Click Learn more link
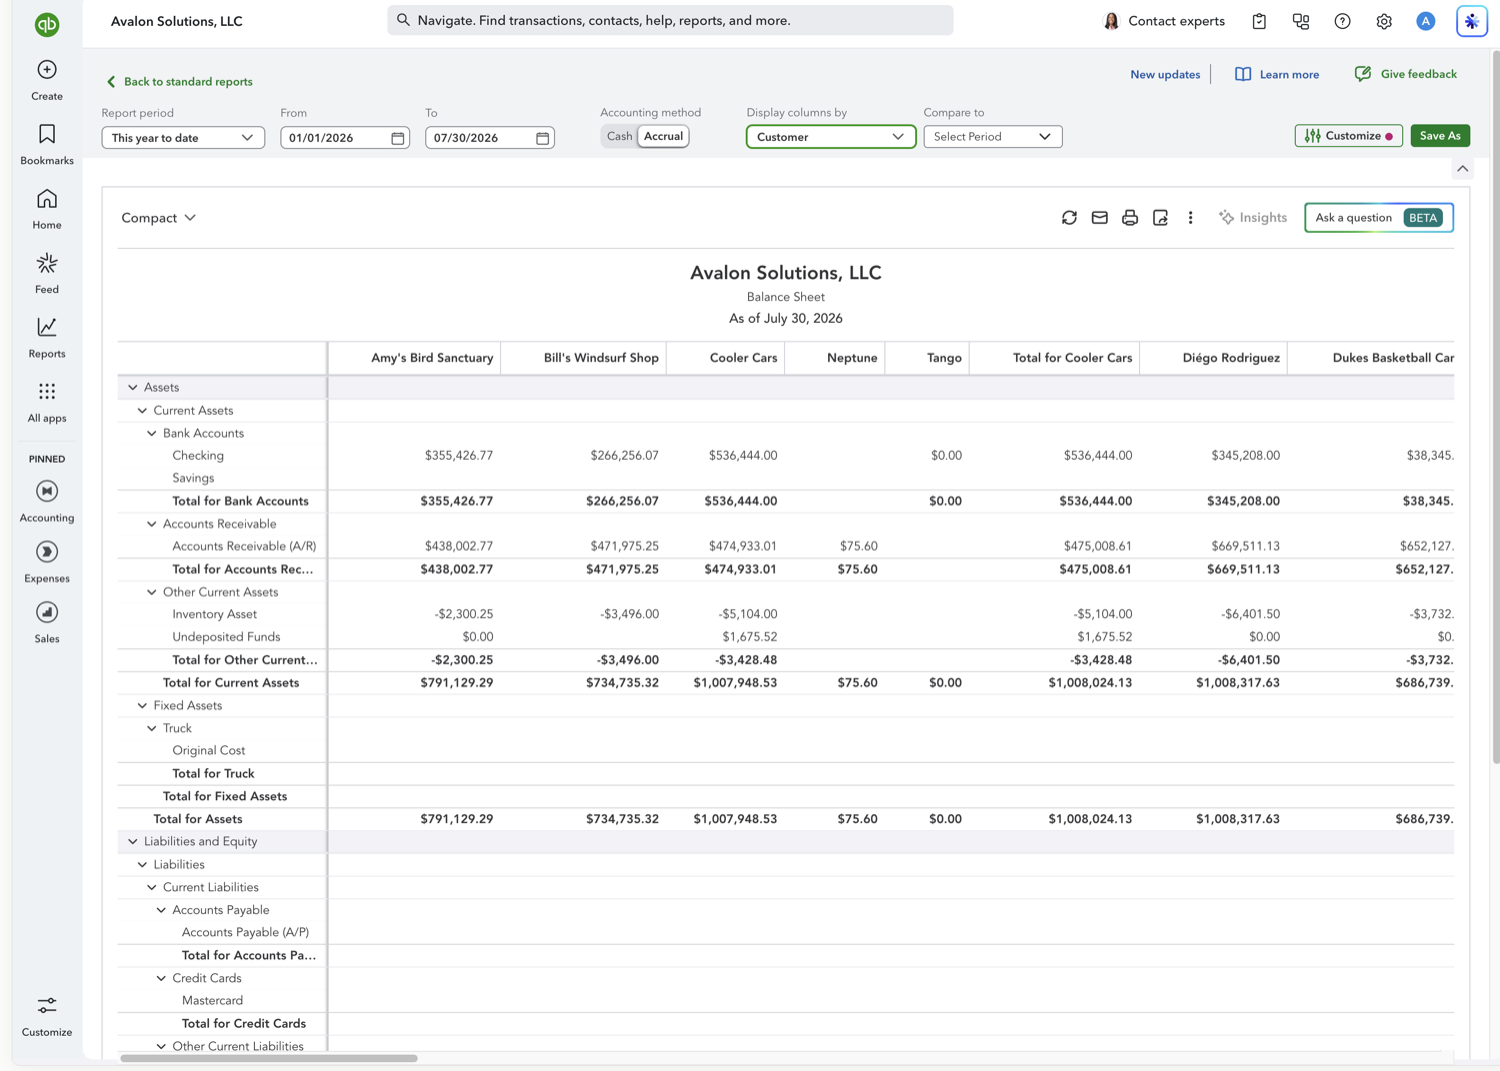Viewport: 1500px width, 1071px height. 1277,75
